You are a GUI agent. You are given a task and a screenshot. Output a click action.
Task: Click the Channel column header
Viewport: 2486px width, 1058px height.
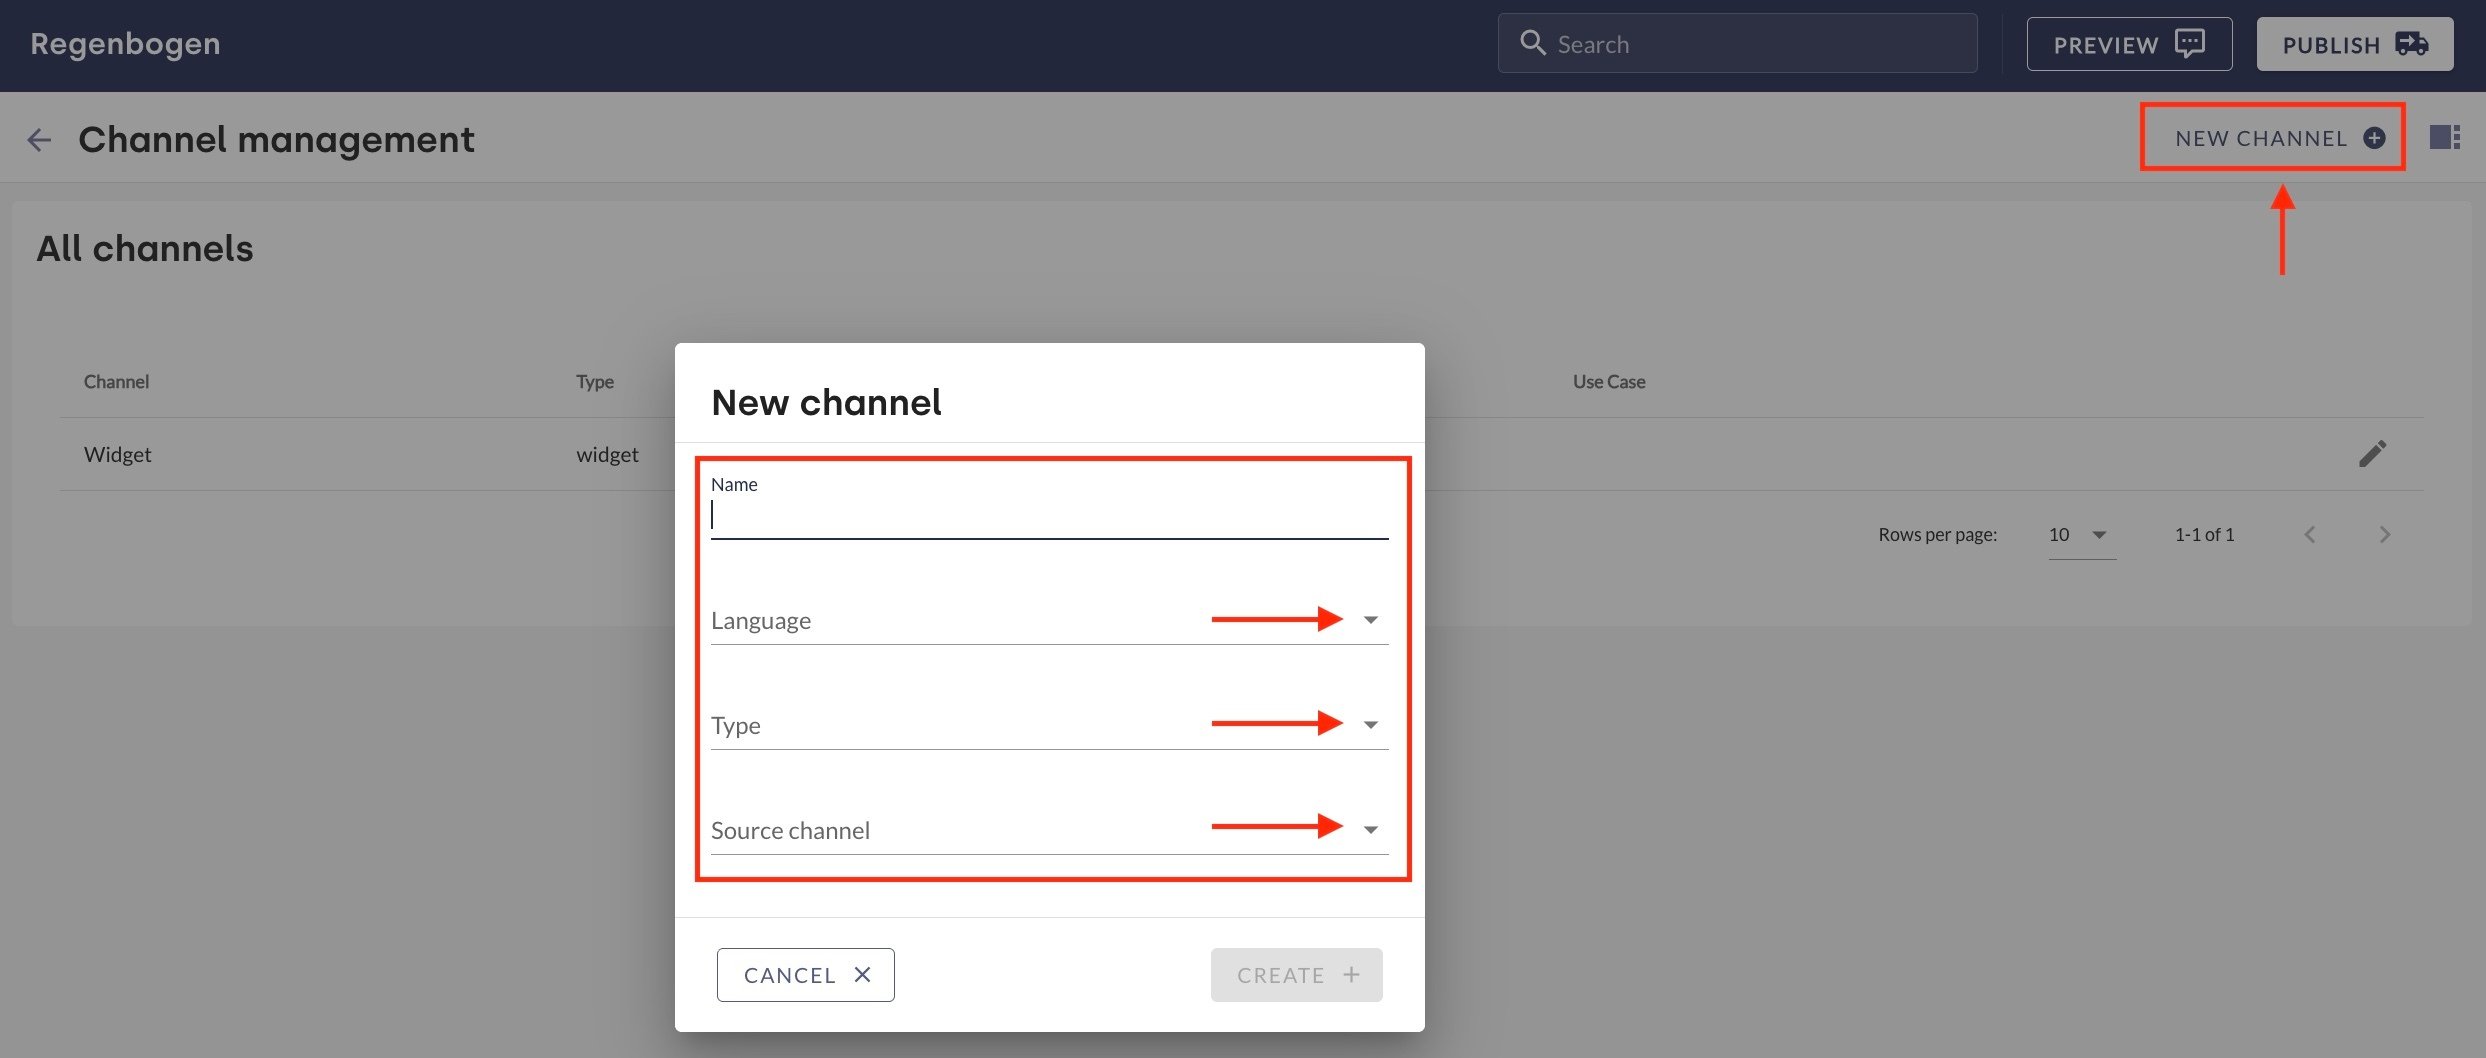coord(116,382)
